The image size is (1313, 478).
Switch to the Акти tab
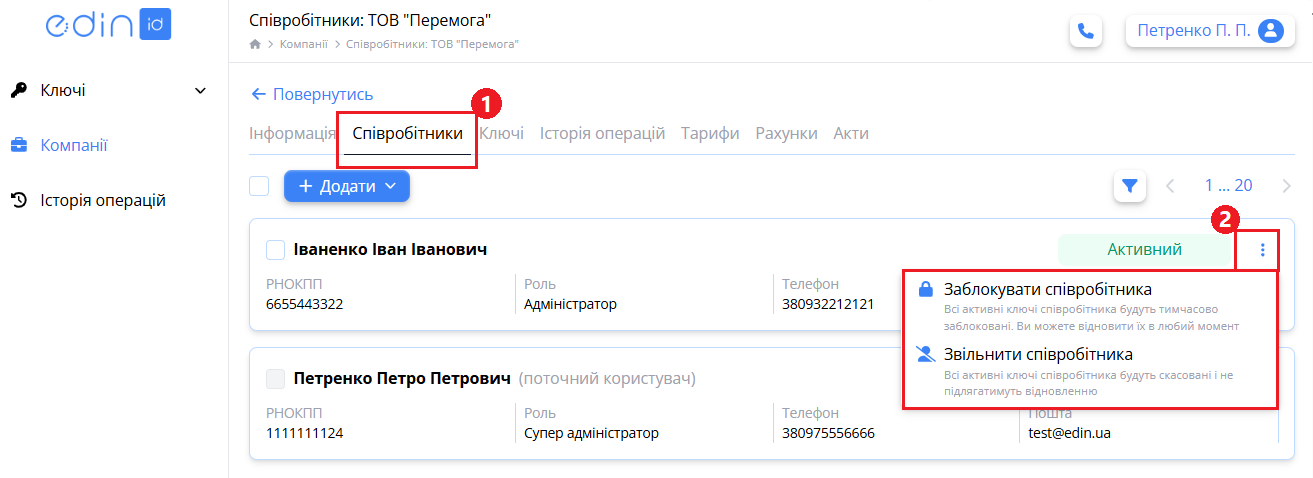pos(851,133)
